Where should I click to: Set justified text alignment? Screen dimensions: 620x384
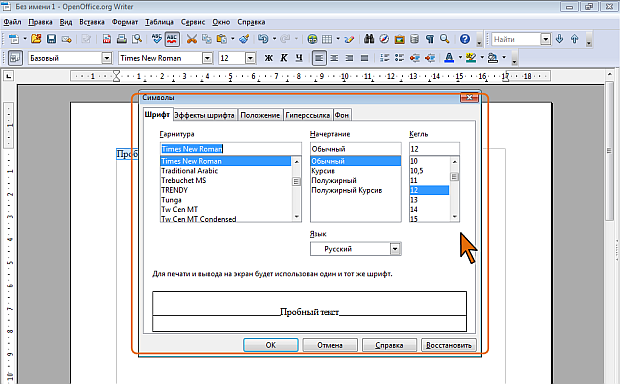[364, 58]
